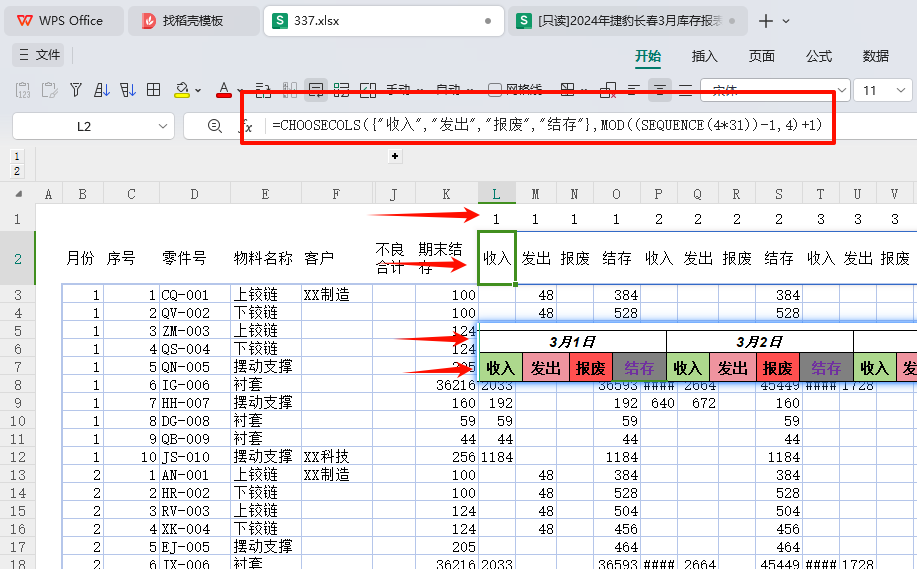Switch to the 数据 ribbon tab
917x569 pixels.
(x=875, y=56)
